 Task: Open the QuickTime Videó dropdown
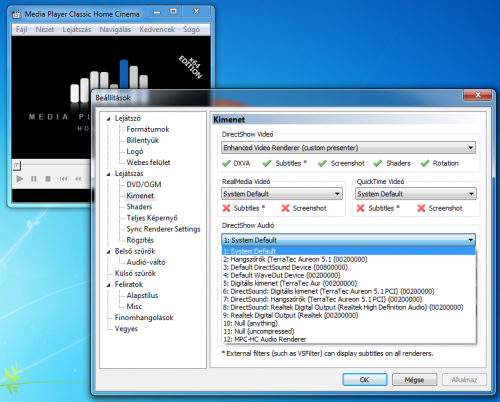tap(416, 194)
